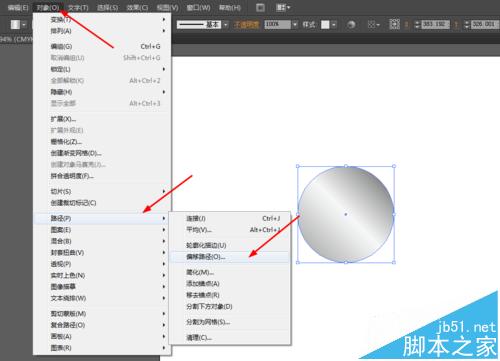Choose 连接(J) Ctrl+J in submenu

(230, 218)
